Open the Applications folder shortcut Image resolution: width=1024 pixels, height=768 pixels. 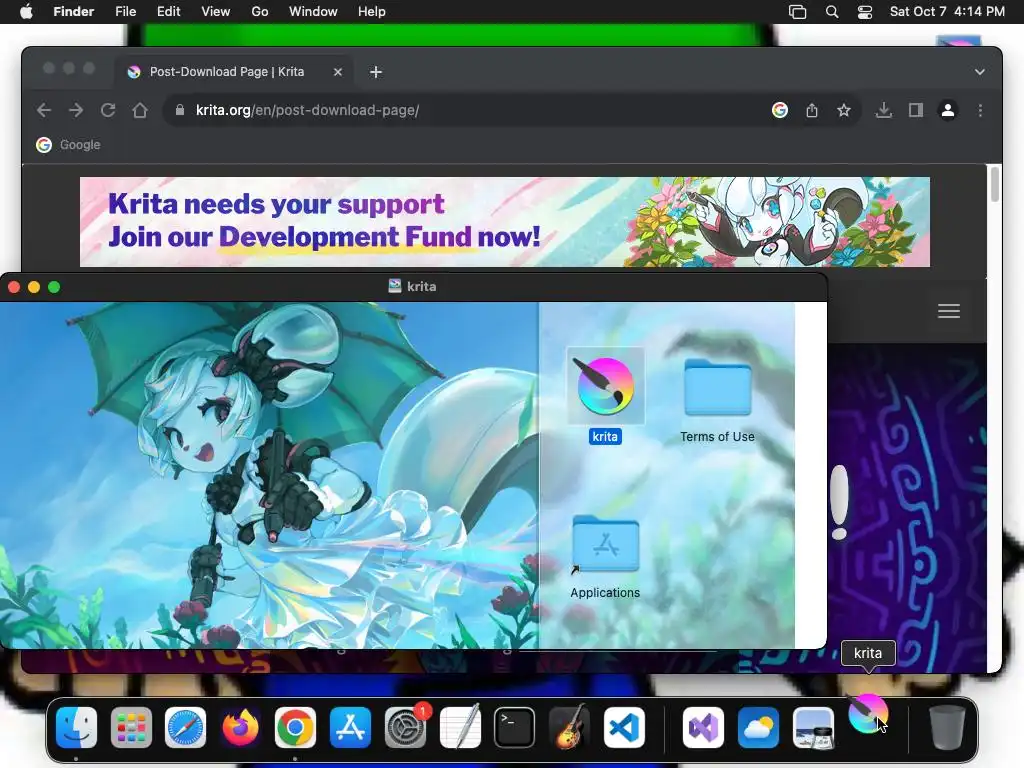[x=605, y=544]
